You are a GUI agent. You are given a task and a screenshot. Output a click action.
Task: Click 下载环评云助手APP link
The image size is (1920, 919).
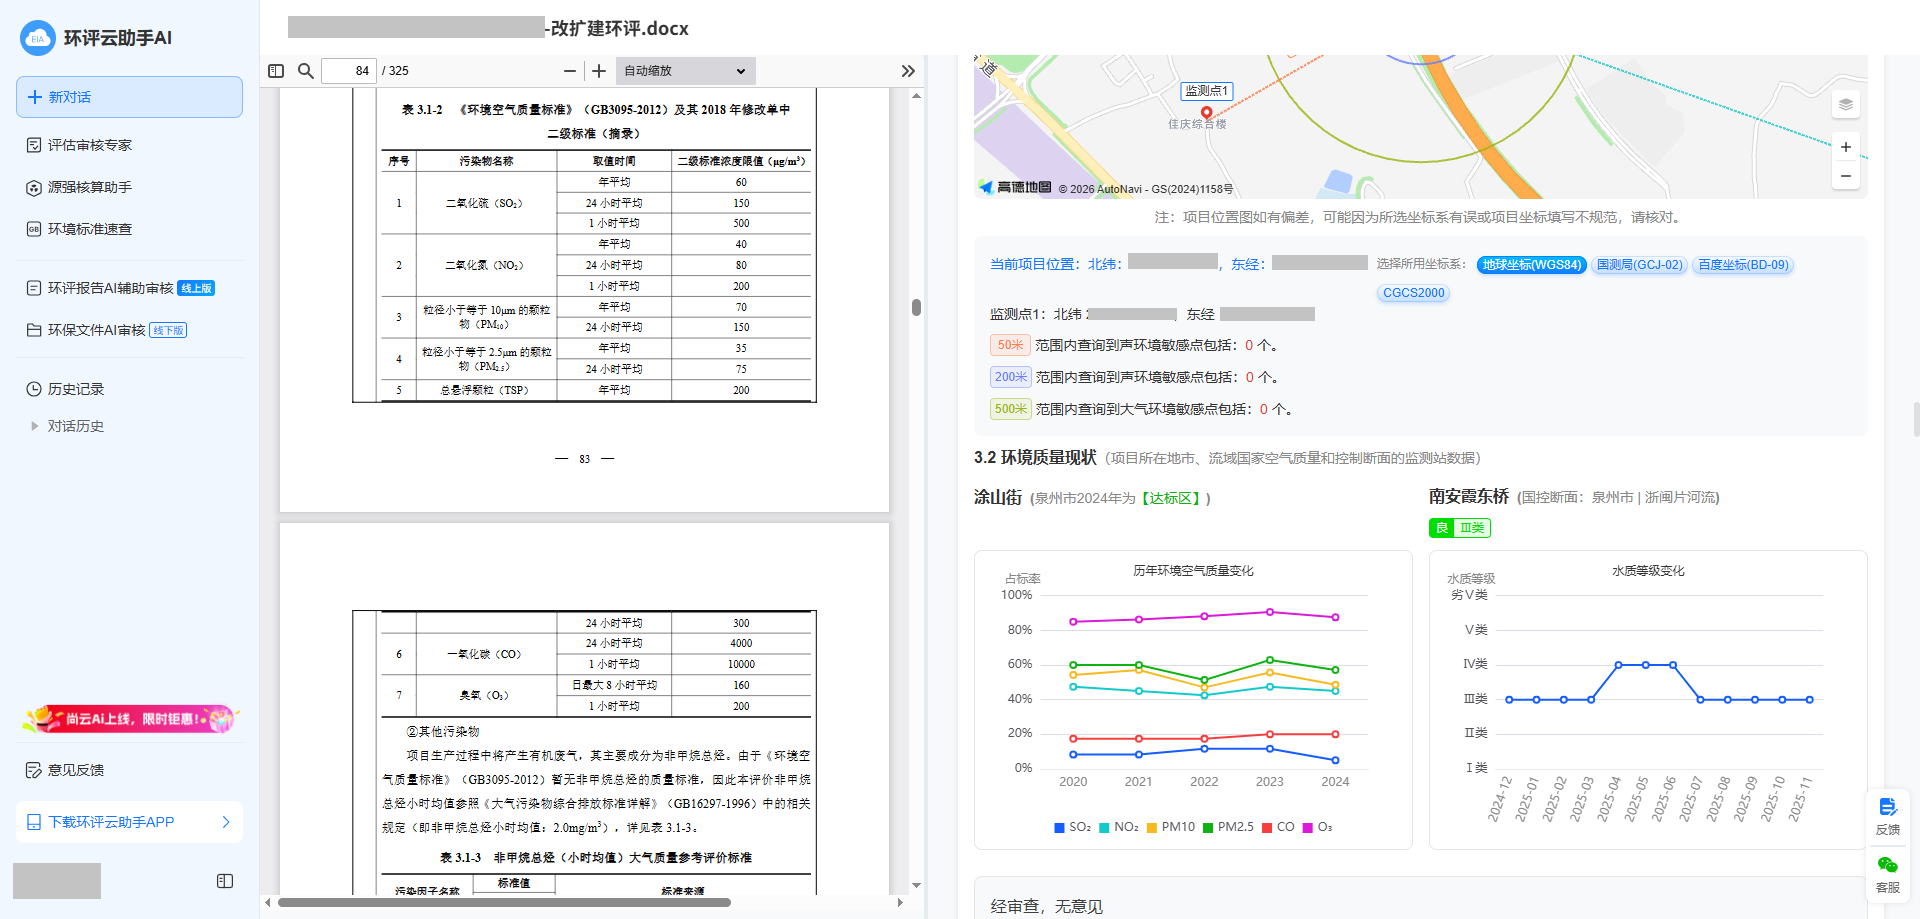(x=129, y=822)
